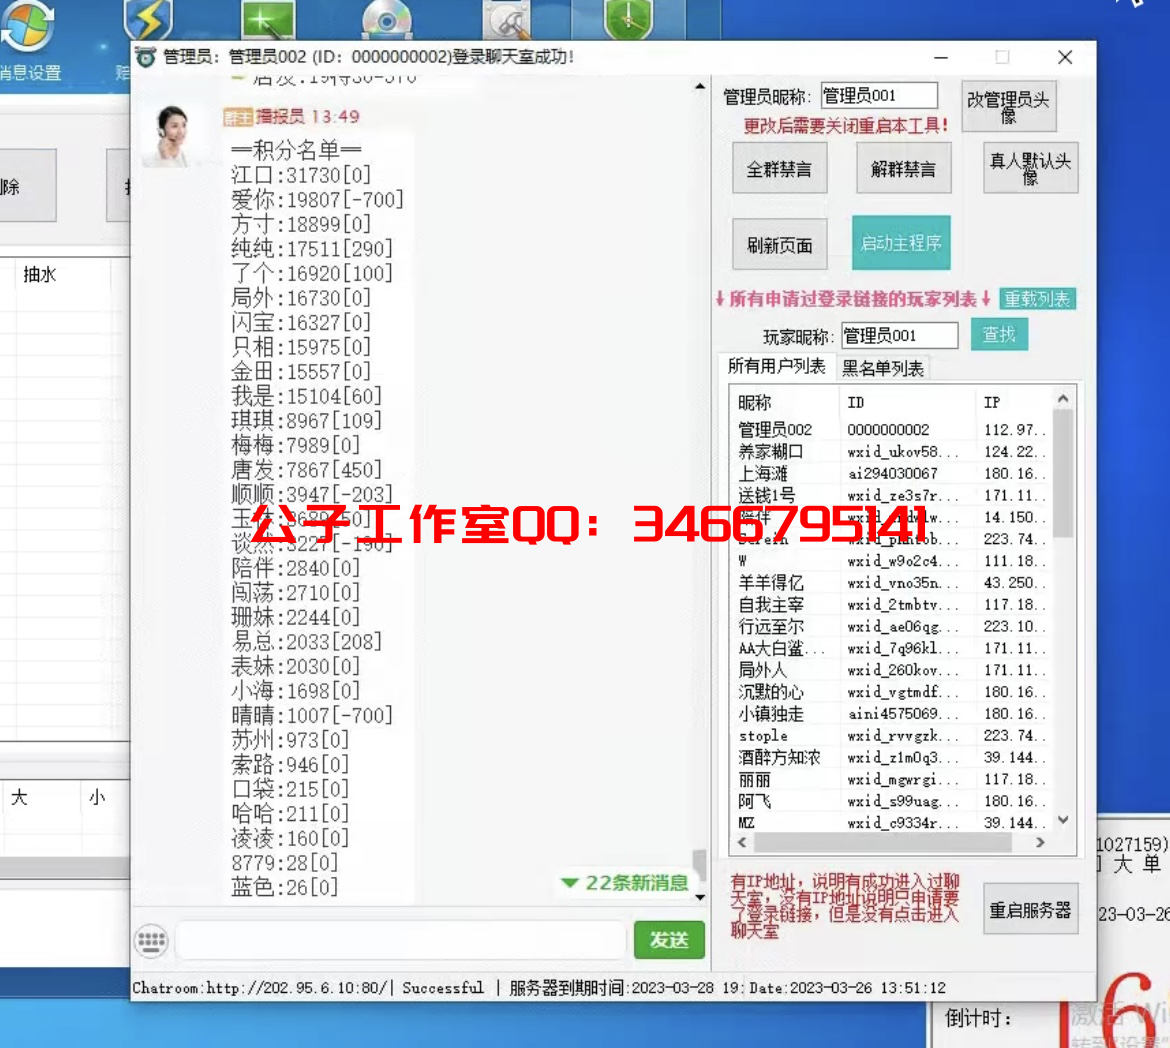
Task: Select user row 沉默的心
Action: 890,691
